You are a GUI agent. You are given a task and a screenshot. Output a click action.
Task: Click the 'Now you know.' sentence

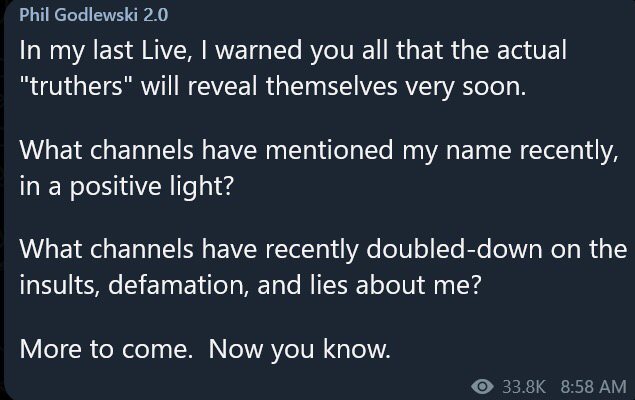pos(300,349)
